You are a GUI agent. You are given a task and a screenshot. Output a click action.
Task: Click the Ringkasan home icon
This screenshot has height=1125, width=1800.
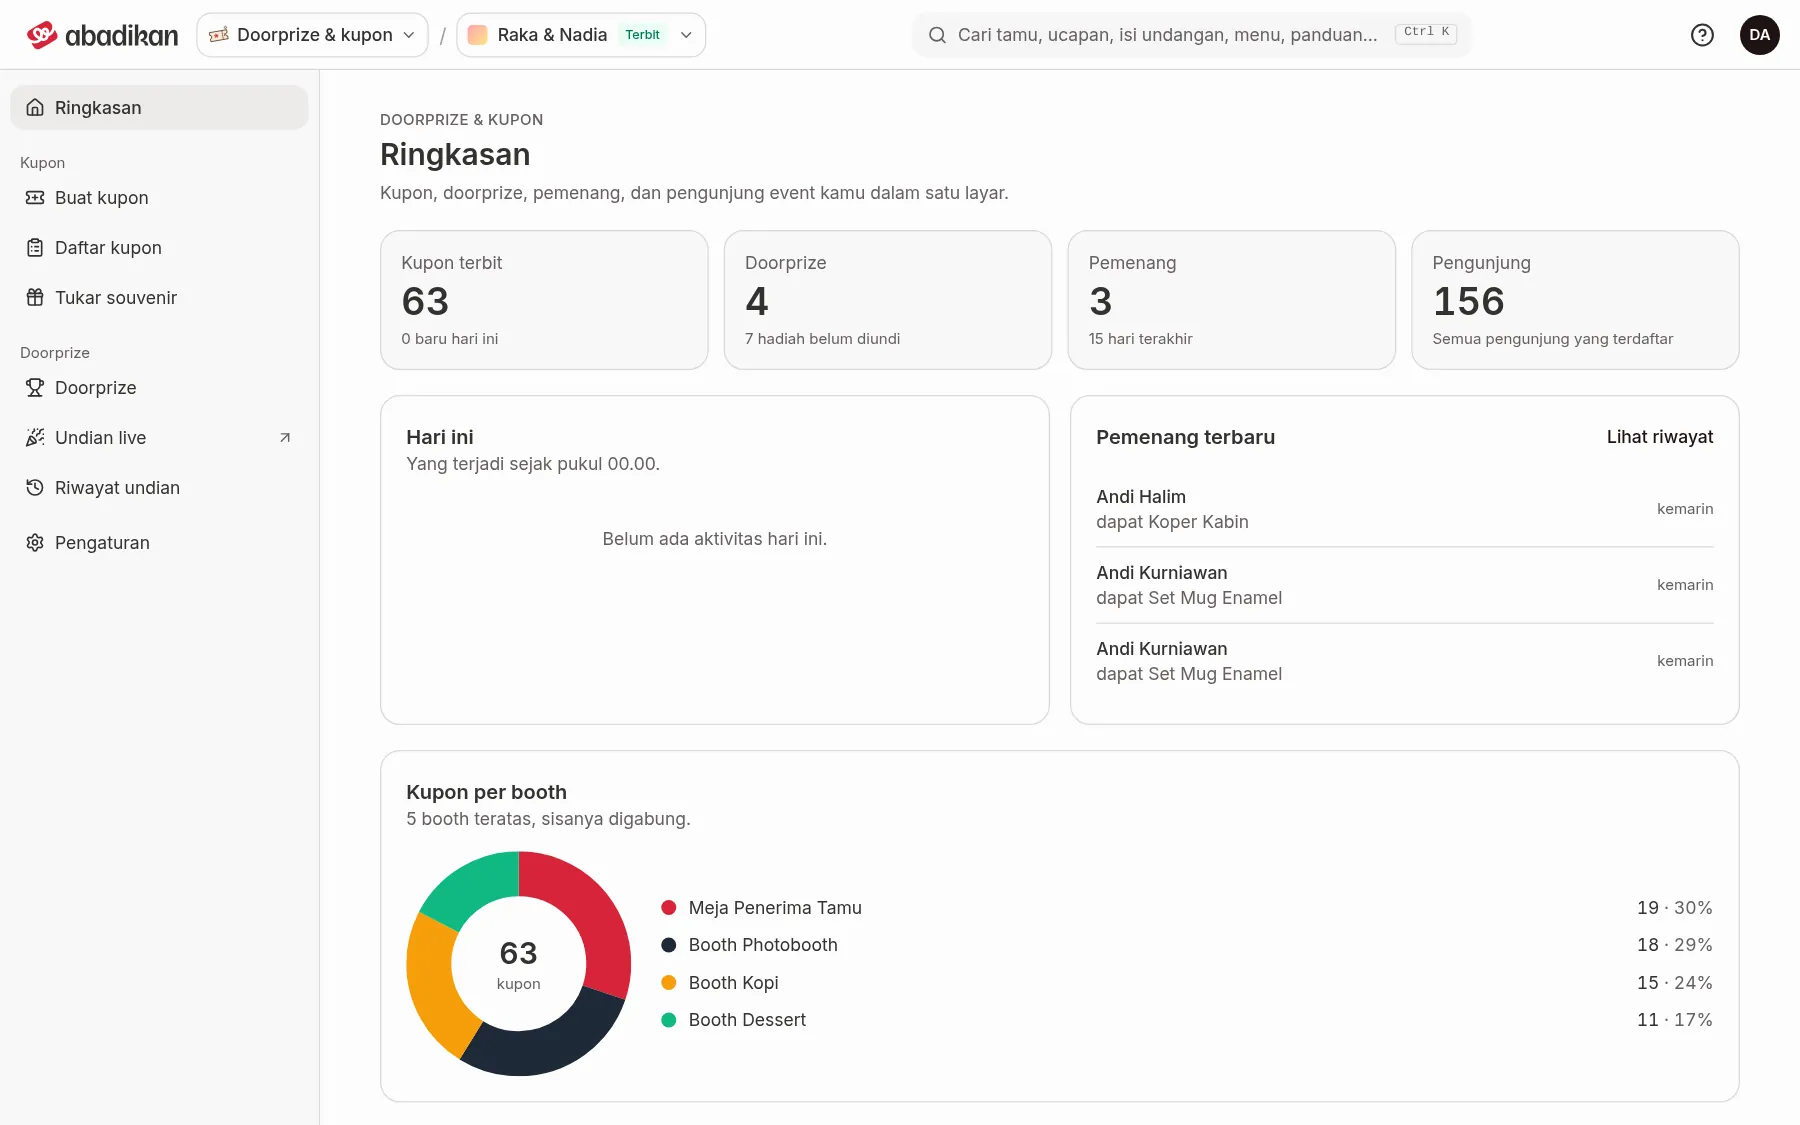pos(35,108)
